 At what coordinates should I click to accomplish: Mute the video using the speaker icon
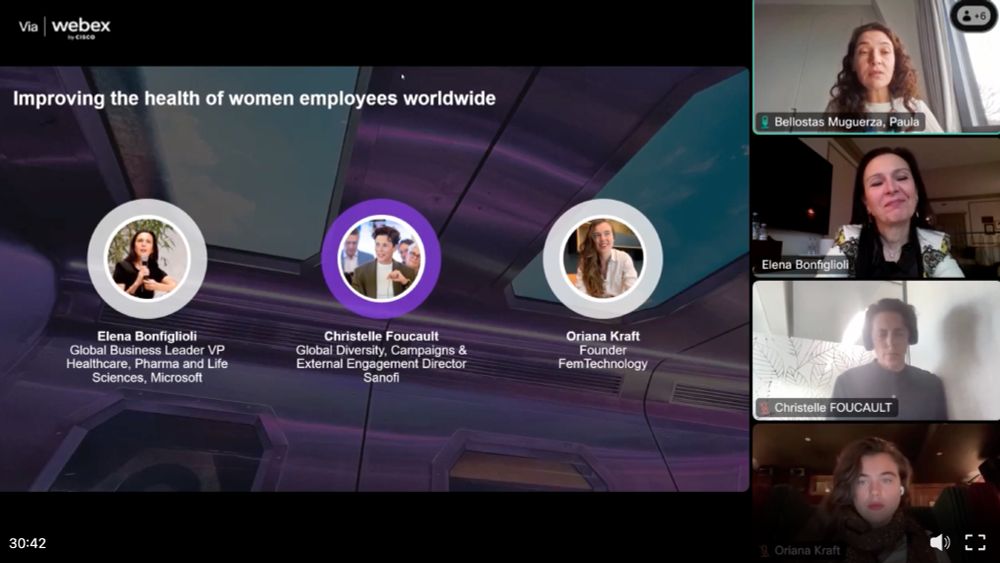(x=939, y=543)
